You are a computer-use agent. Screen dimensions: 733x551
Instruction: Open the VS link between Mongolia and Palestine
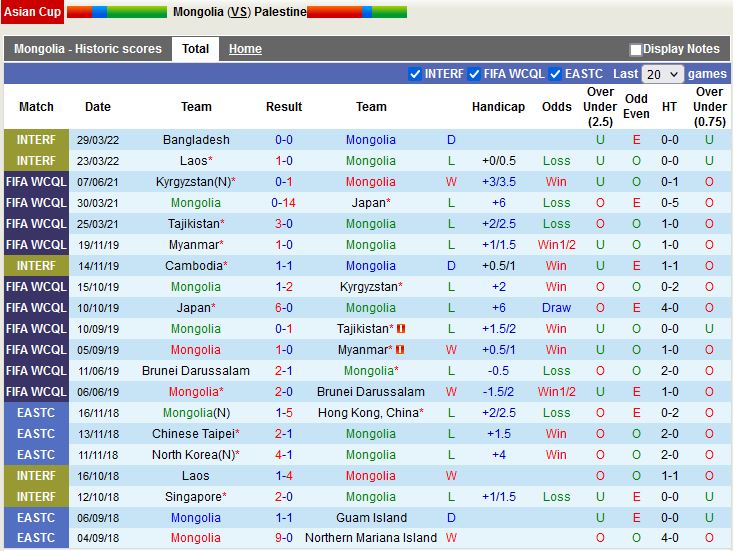click(238, 12)
